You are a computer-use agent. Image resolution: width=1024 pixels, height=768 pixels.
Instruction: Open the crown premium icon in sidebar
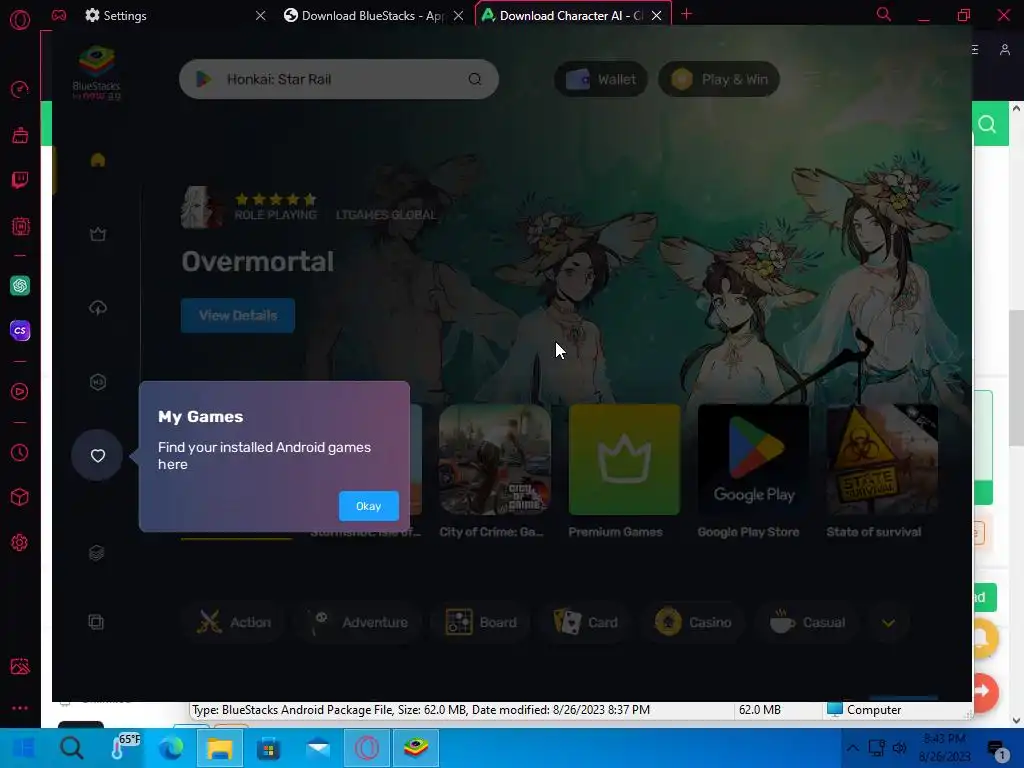[98, 234]
